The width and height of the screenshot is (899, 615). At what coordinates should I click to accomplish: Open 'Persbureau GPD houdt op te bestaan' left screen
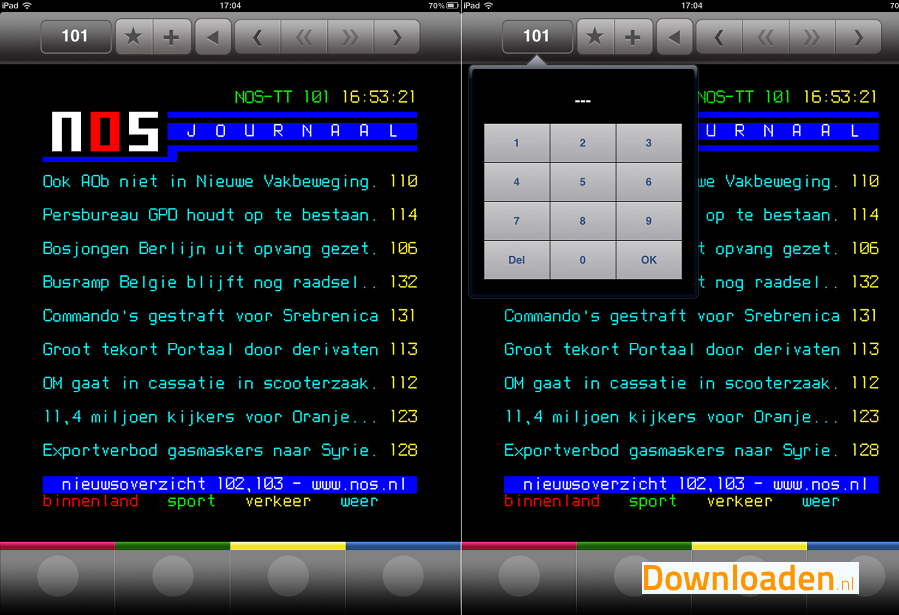pyautogui.click(x=230, y=215)
